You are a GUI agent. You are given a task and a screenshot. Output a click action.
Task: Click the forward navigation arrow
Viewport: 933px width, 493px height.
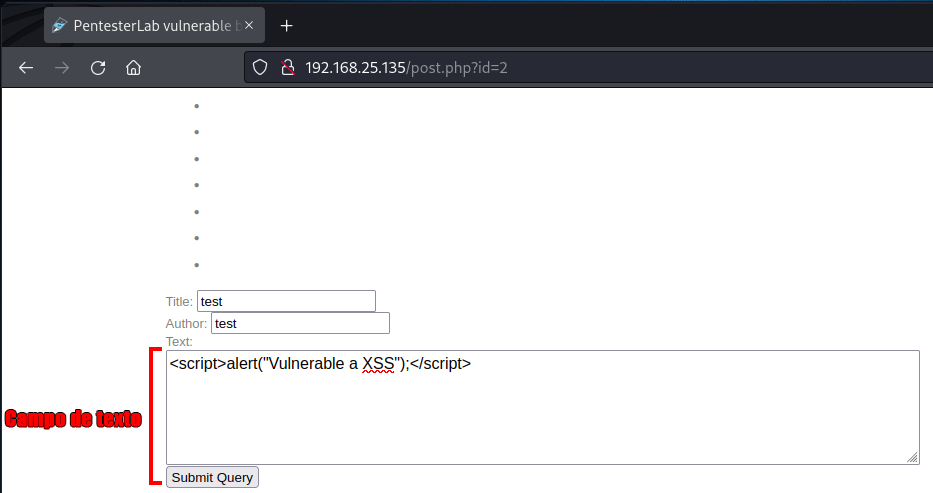pos(62,68)
